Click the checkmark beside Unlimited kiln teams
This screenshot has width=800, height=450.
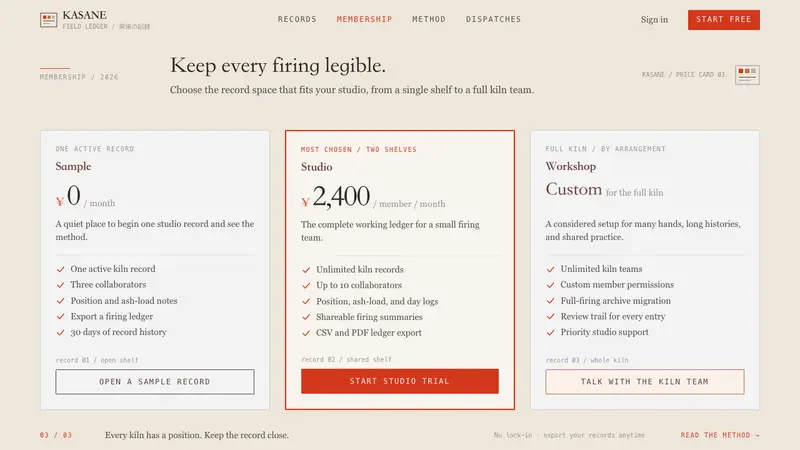550,269
